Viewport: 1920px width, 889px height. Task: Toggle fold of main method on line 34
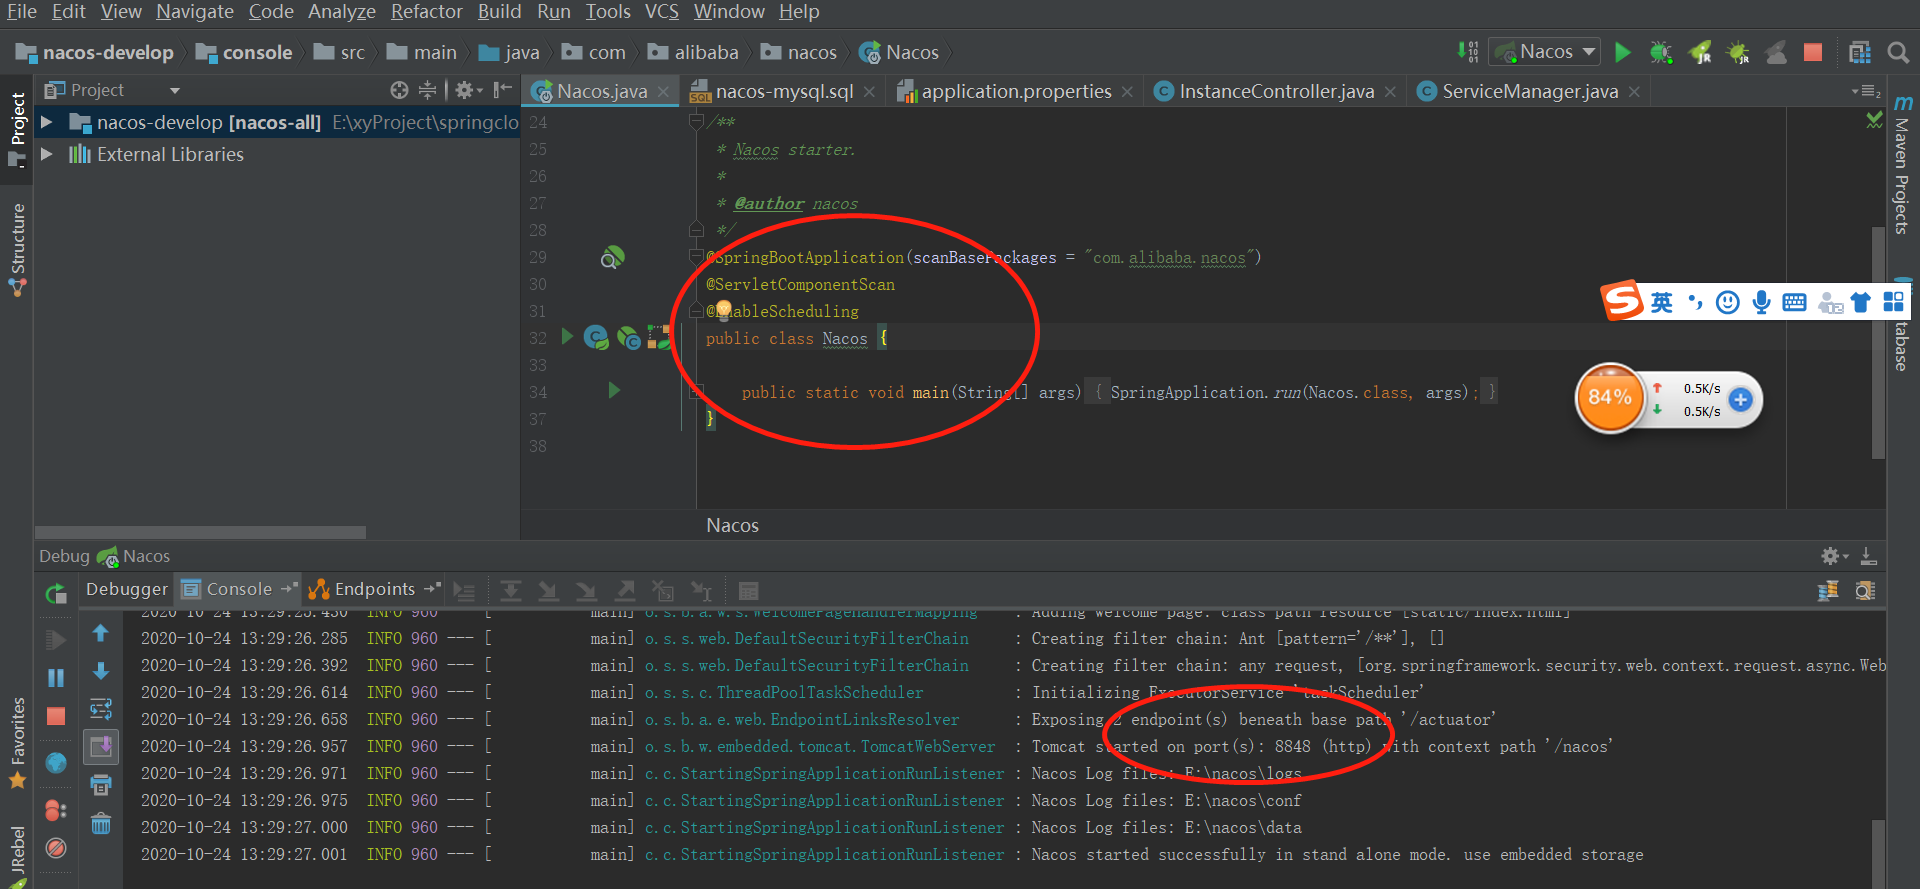click(x=696, y=391)
